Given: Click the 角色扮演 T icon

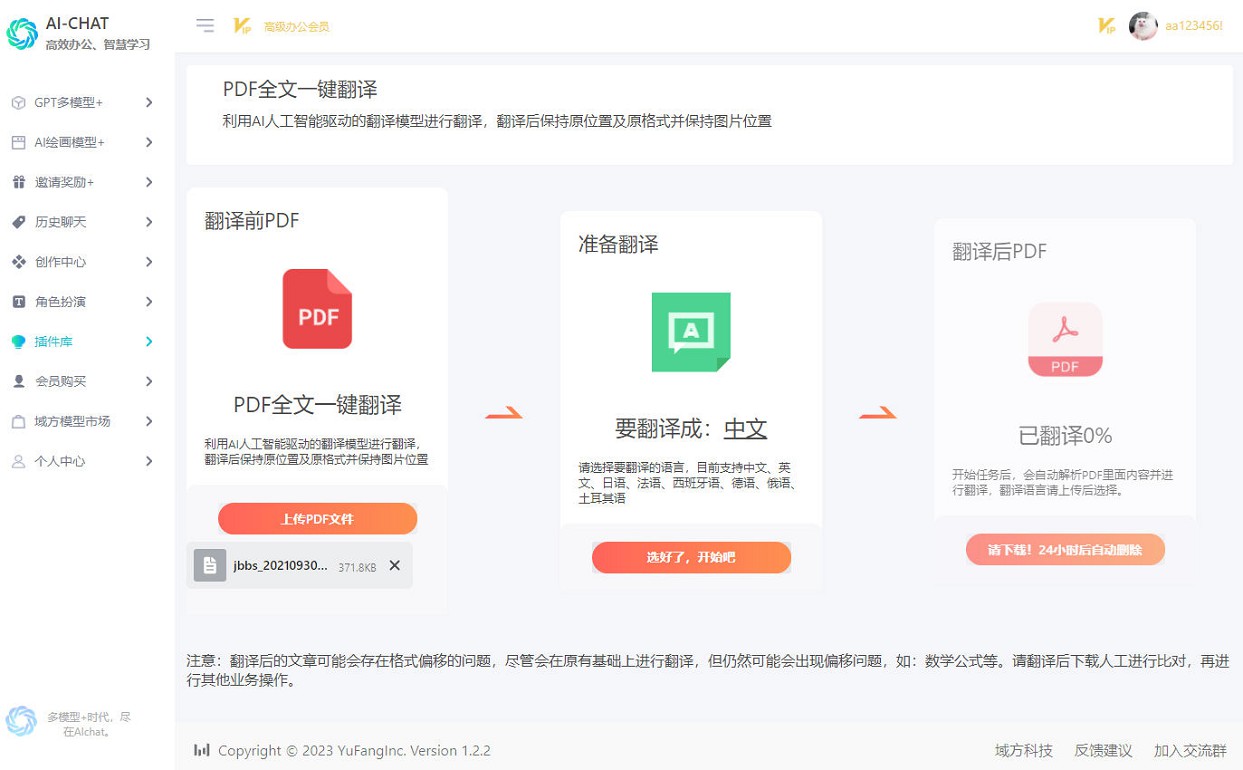Looking at the screenshot, I should pos(18,302).
